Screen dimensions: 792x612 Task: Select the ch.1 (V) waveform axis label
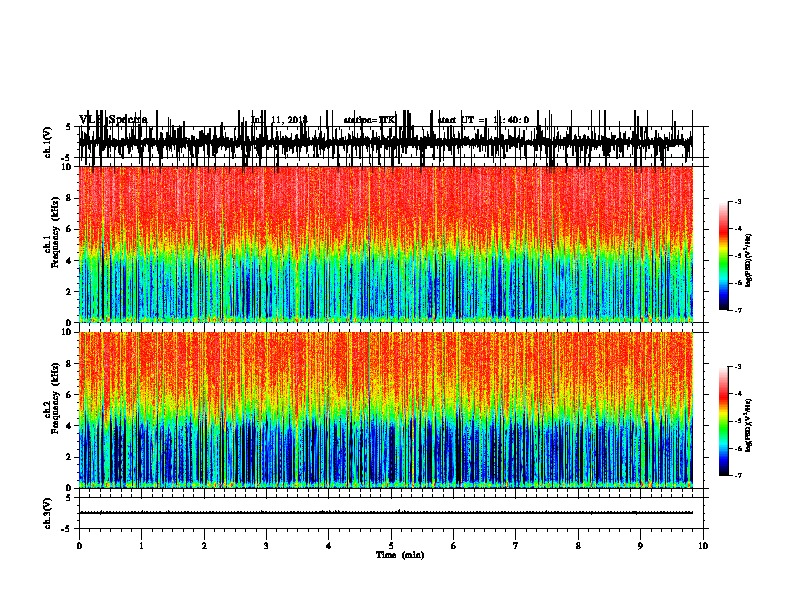48,142
